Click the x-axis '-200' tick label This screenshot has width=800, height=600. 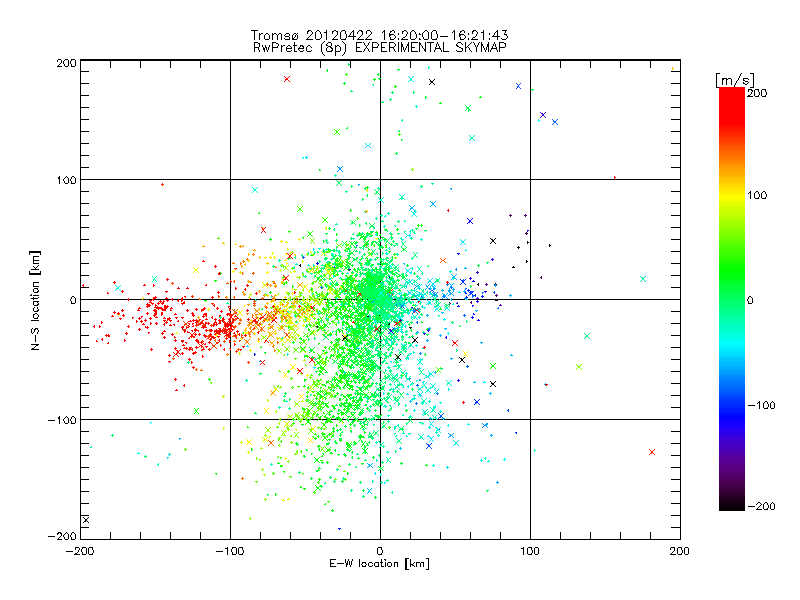(x=80, y=551)
